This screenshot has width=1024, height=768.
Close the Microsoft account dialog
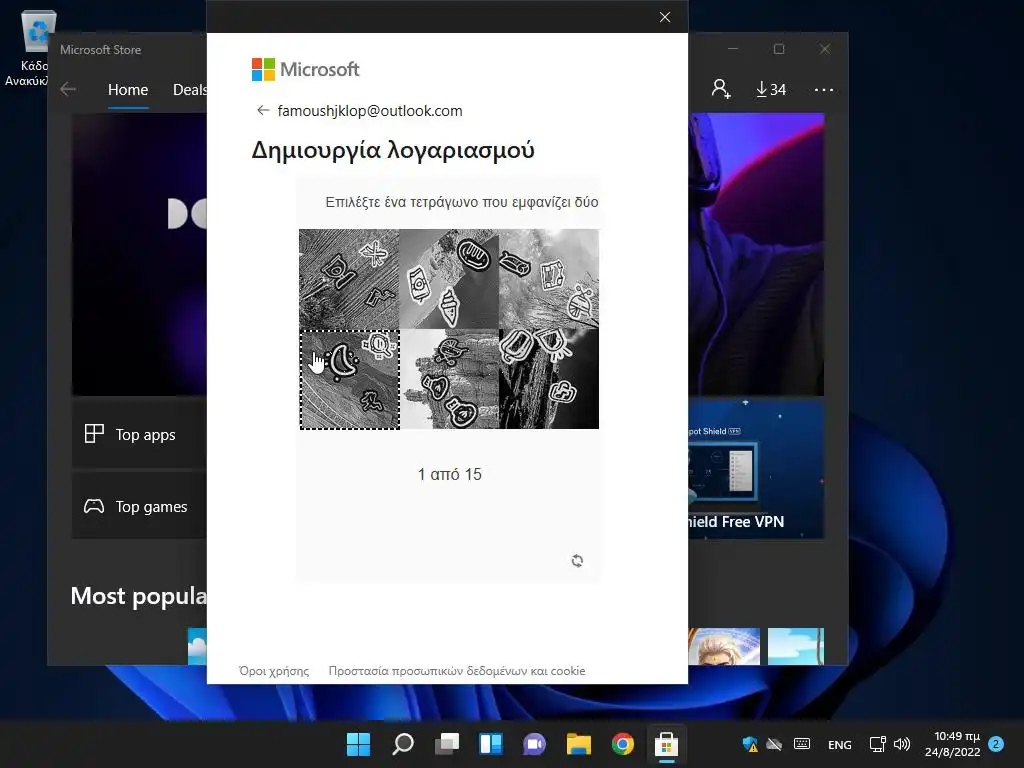(x=665, y=17)
